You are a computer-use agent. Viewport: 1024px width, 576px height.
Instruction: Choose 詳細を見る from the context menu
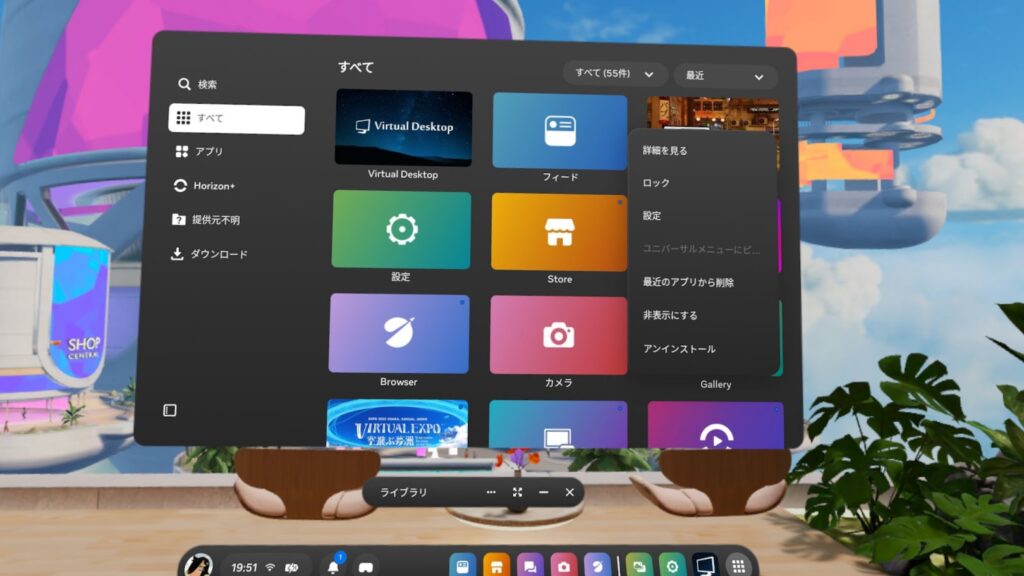(665, 151)
